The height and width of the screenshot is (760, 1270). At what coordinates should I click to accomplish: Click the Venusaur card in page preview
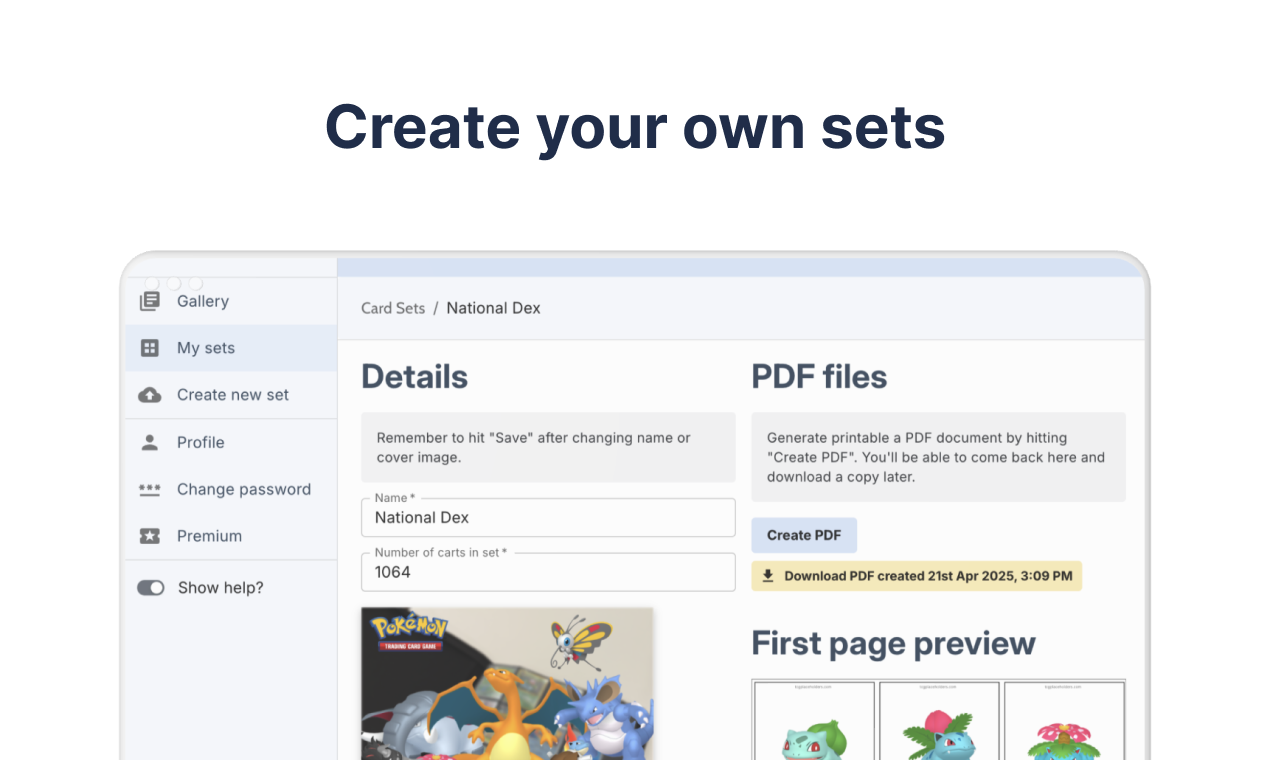(1064, 721)
